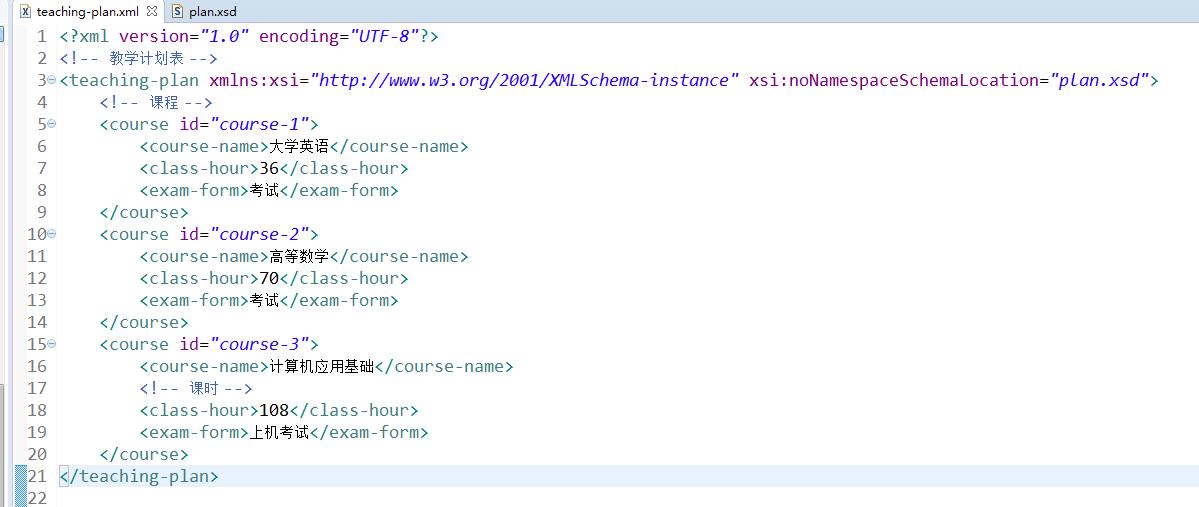
Task: Click the "course-3" id value
Action: pyautogui.click(x=260, y=345)
